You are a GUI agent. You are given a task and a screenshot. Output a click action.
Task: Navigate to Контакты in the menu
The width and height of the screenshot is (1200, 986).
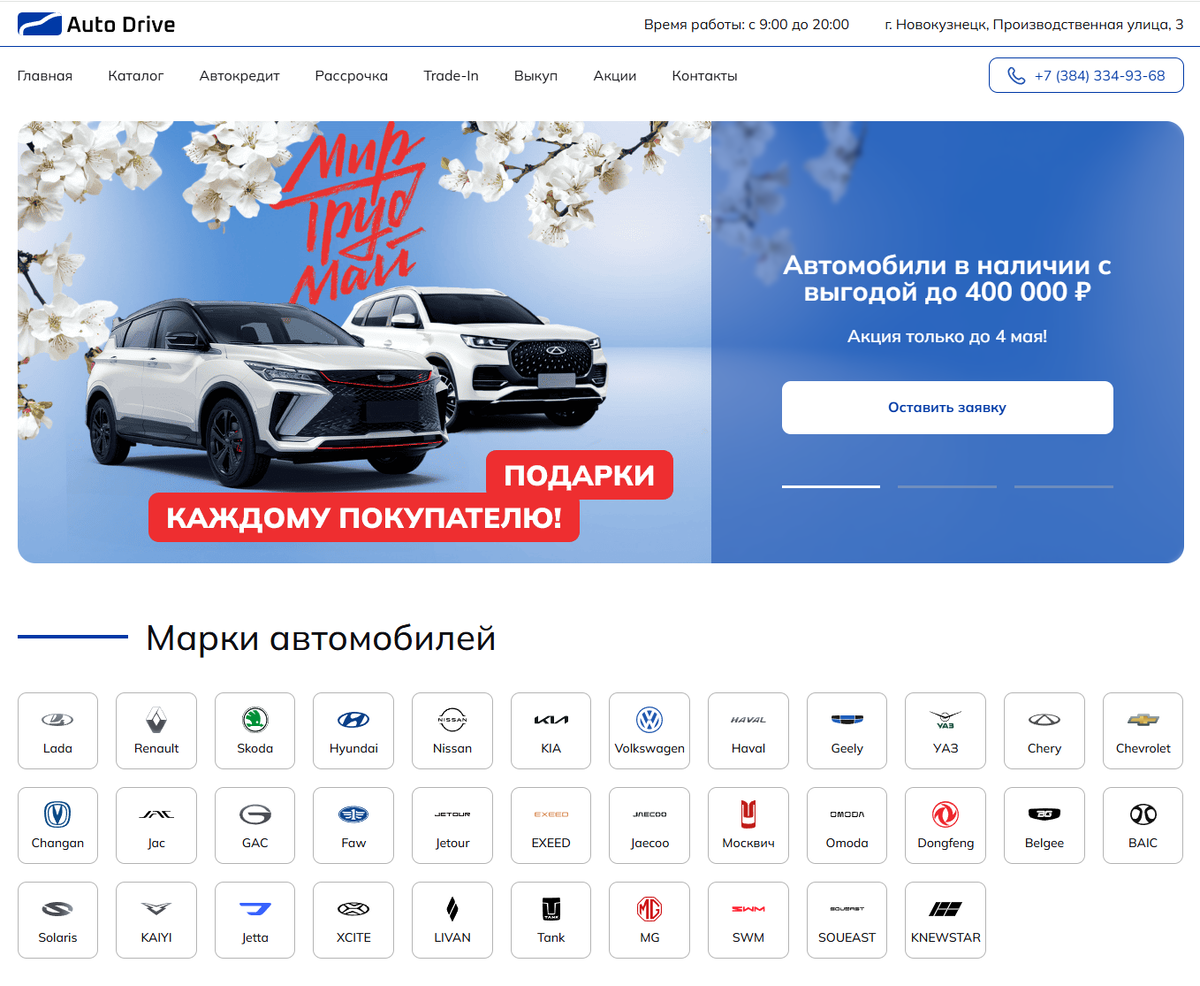[x=705, y=76]
